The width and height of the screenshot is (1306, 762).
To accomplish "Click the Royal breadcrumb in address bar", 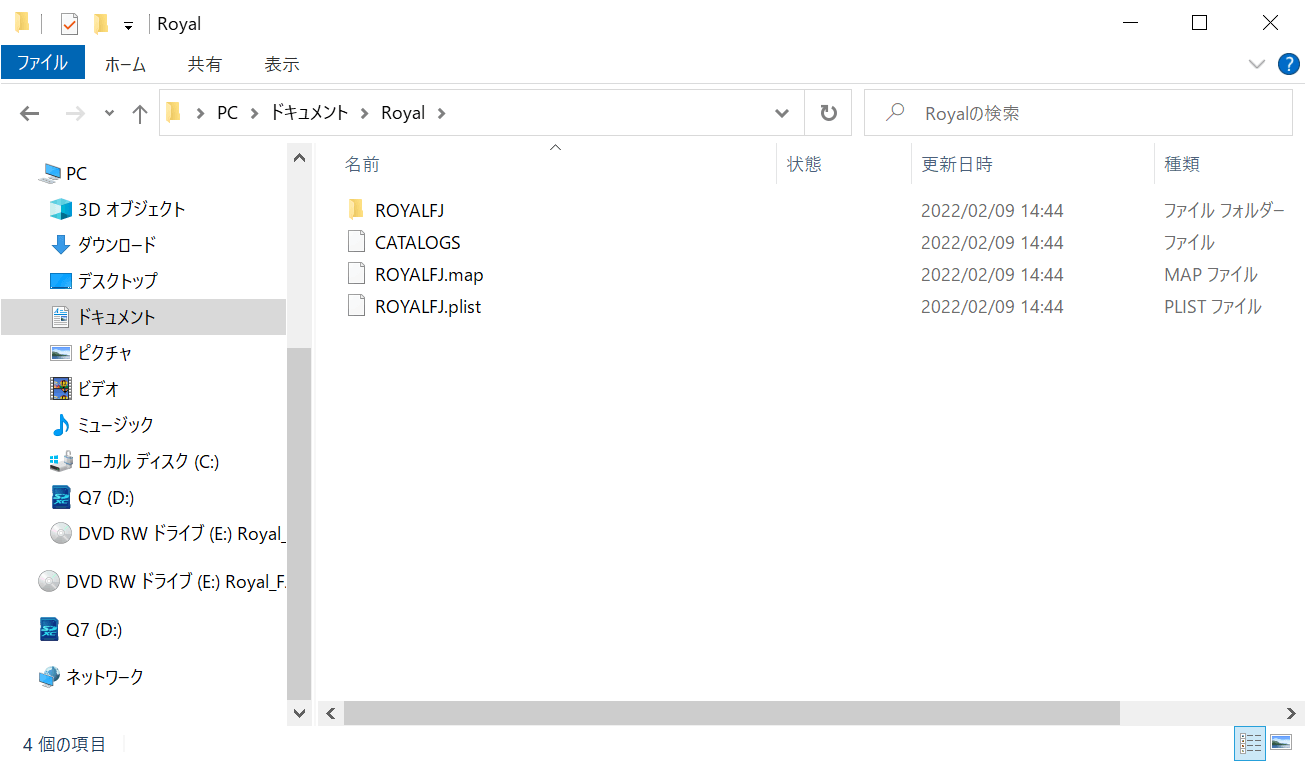I will (x=403, y=113).
